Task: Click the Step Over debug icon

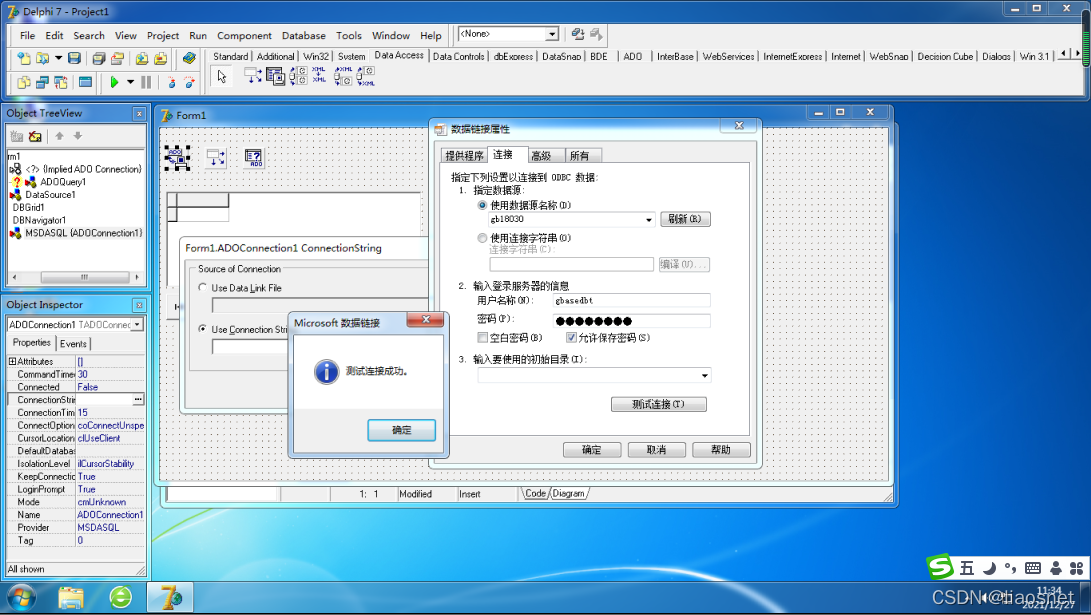Action: point(189,82)
